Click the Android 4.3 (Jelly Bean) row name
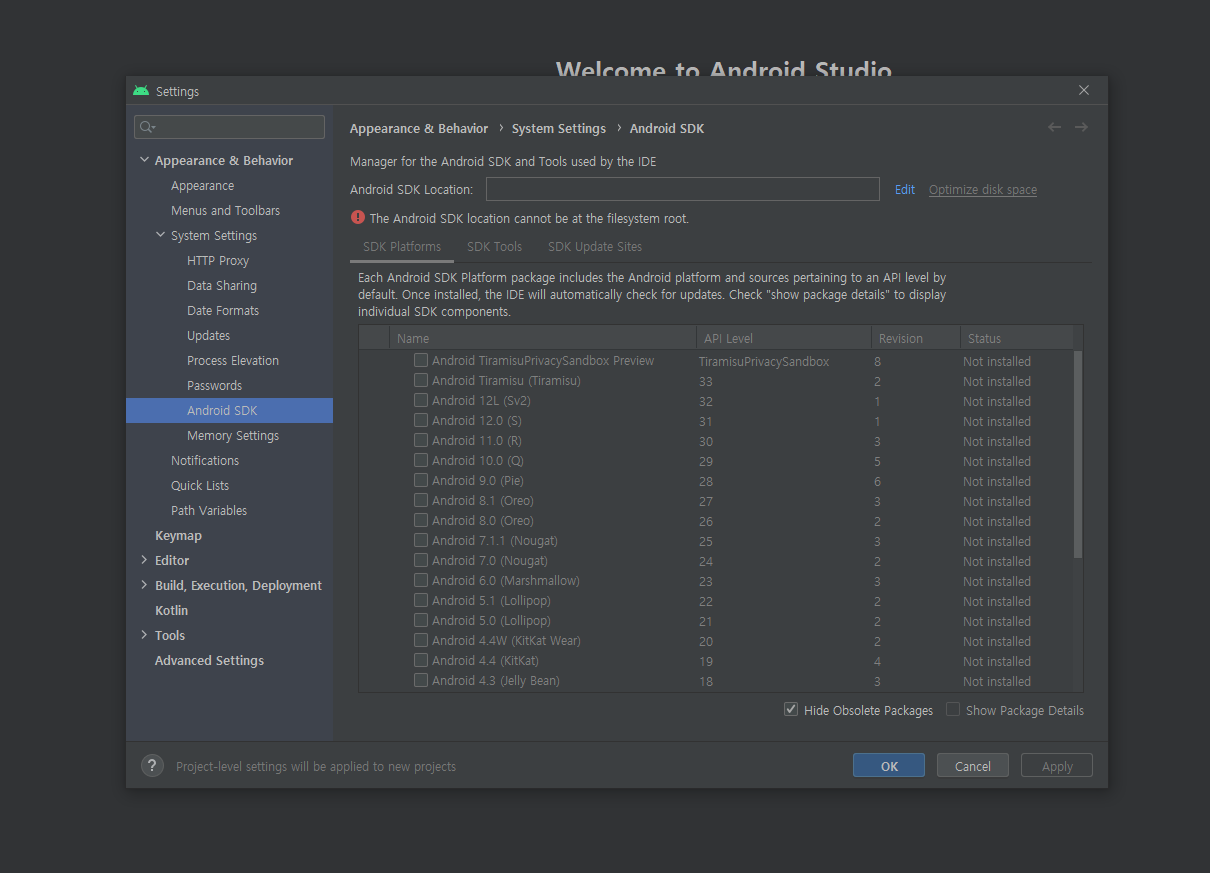1210x873 pixels. [496, 680]
